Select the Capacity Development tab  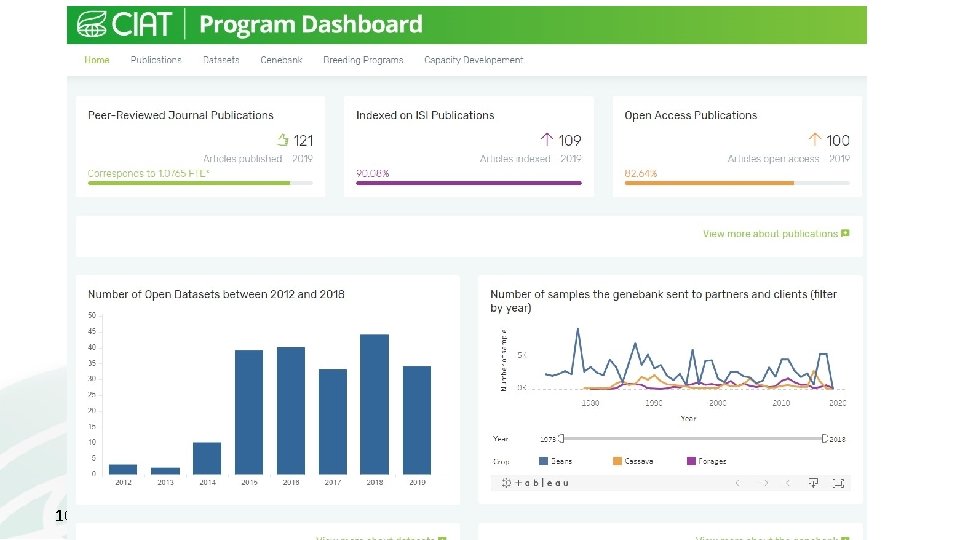click(x=474, y=60)
